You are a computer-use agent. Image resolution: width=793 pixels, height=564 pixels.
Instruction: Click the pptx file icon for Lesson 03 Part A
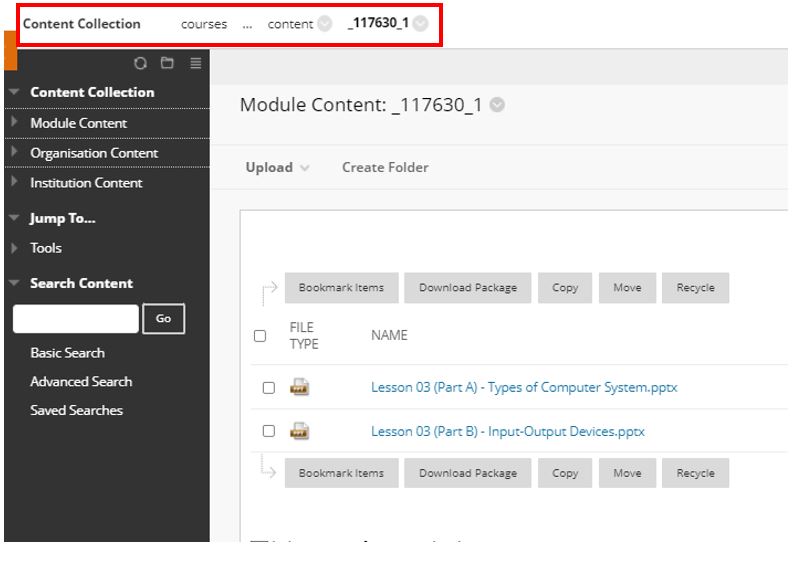299,387
